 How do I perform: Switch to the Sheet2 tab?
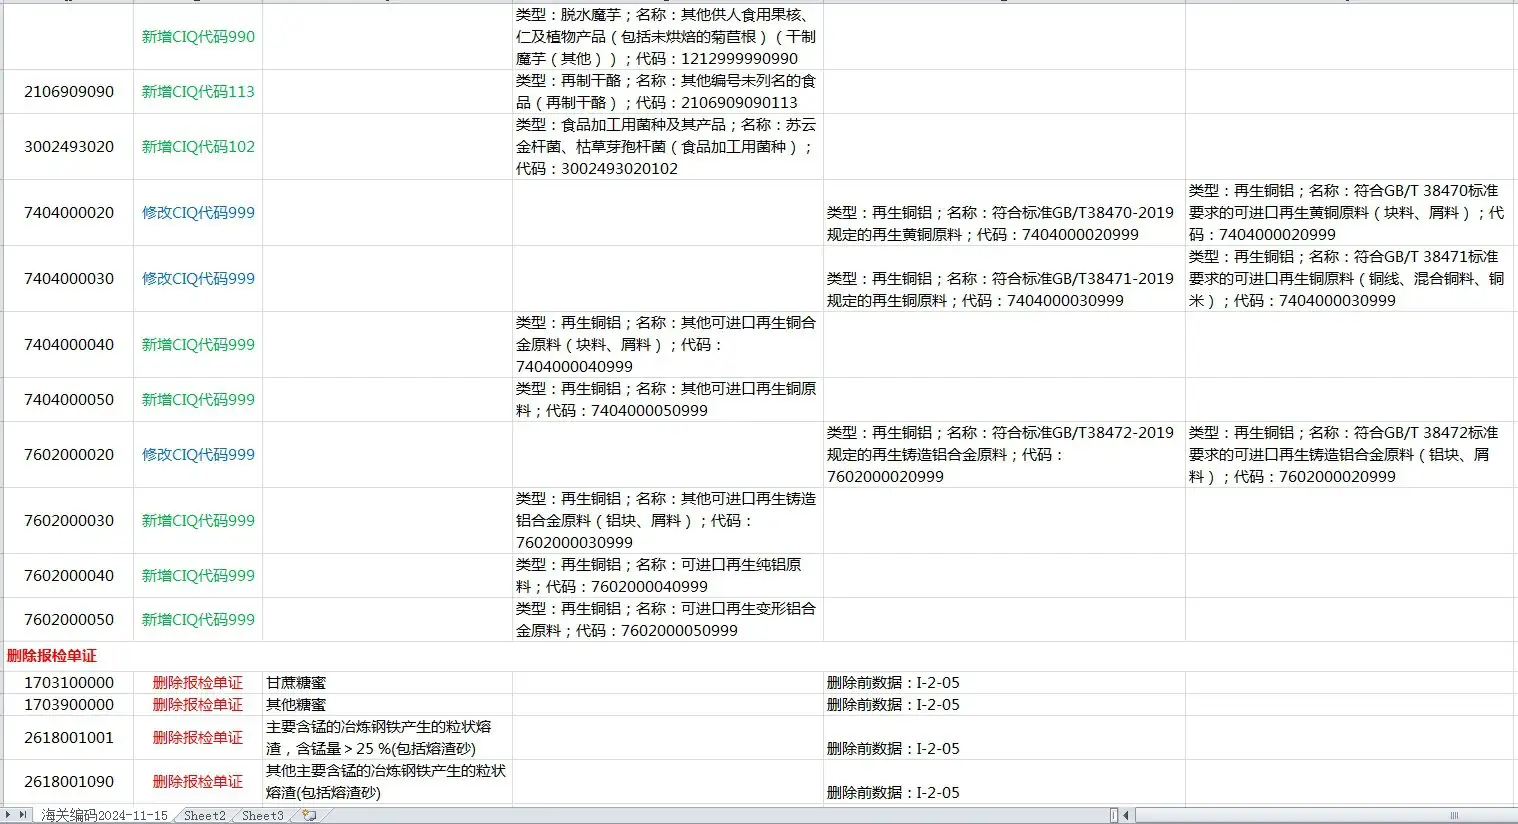tap(203, 816)
